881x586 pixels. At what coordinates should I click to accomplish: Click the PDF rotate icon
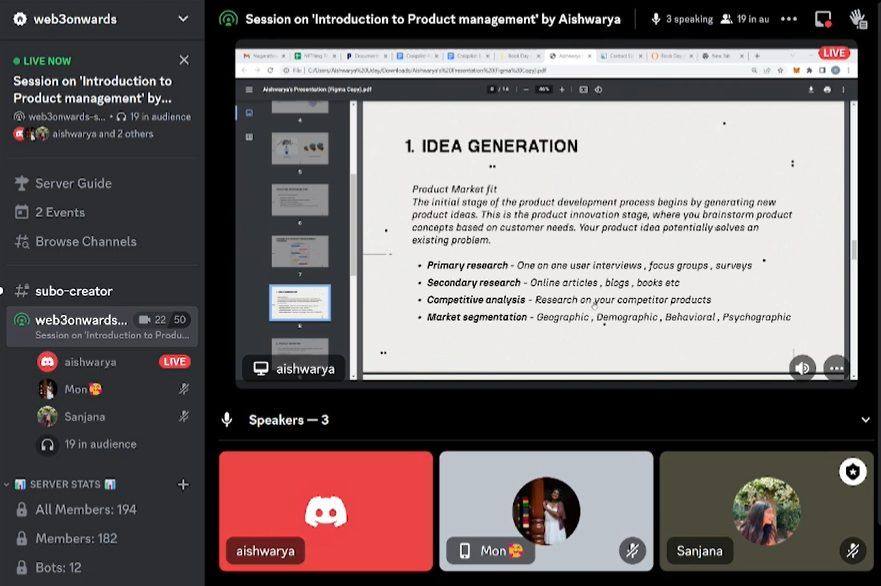[x=598, y=89]
